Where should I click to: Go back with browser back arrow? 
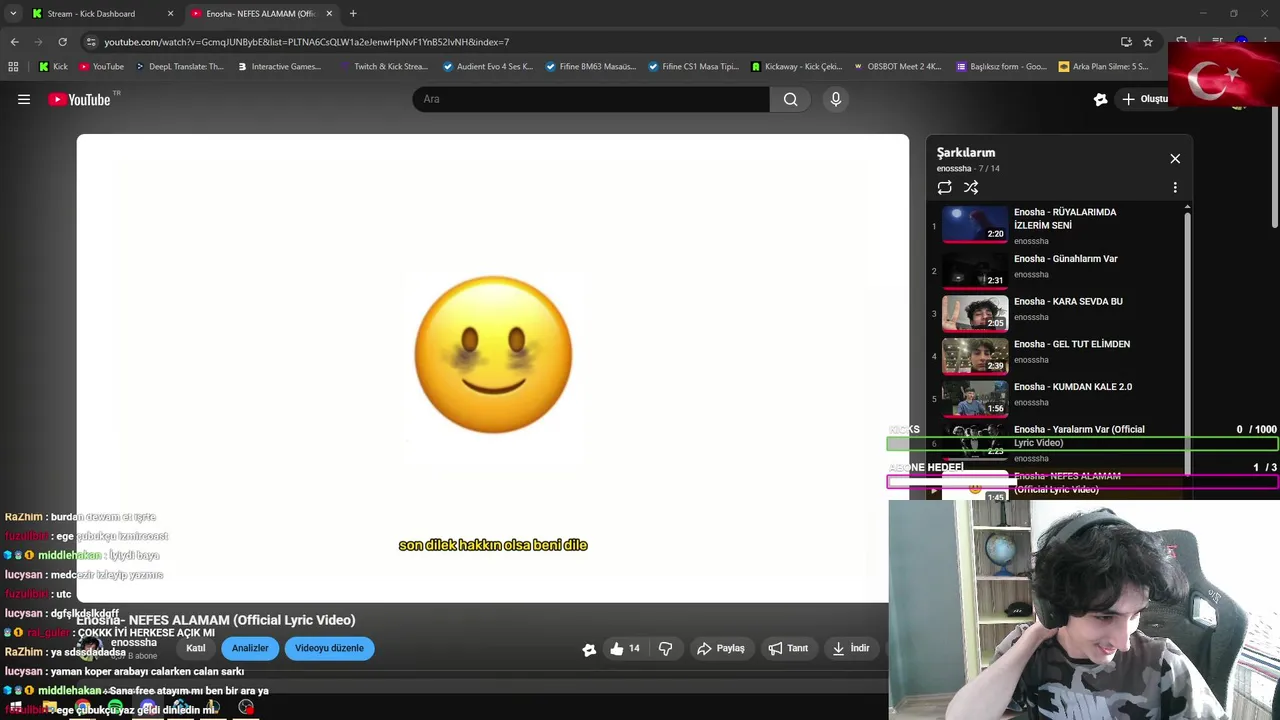(x=14, y=42)
